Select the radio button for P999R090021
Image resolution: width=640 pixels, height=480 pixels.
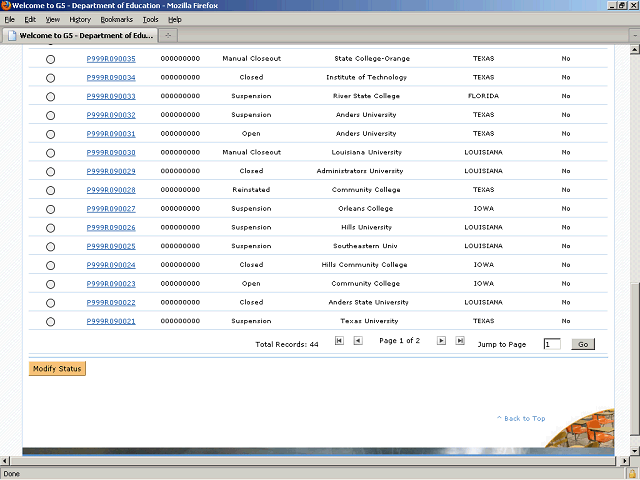50,322
